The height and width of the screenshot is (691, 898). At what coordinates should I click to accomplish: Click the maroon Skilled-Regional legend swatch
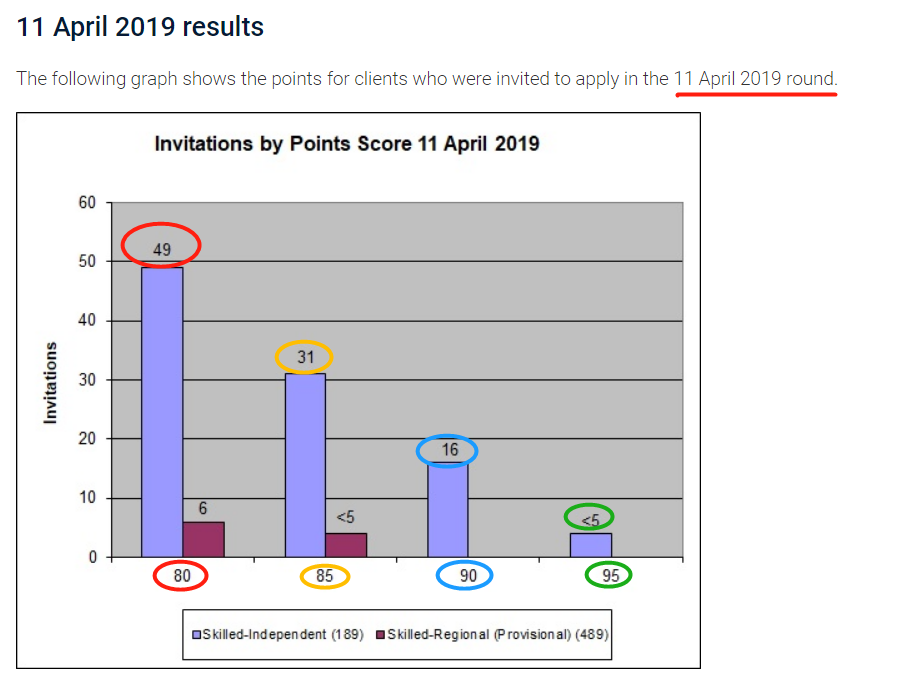tap(380, 635)
